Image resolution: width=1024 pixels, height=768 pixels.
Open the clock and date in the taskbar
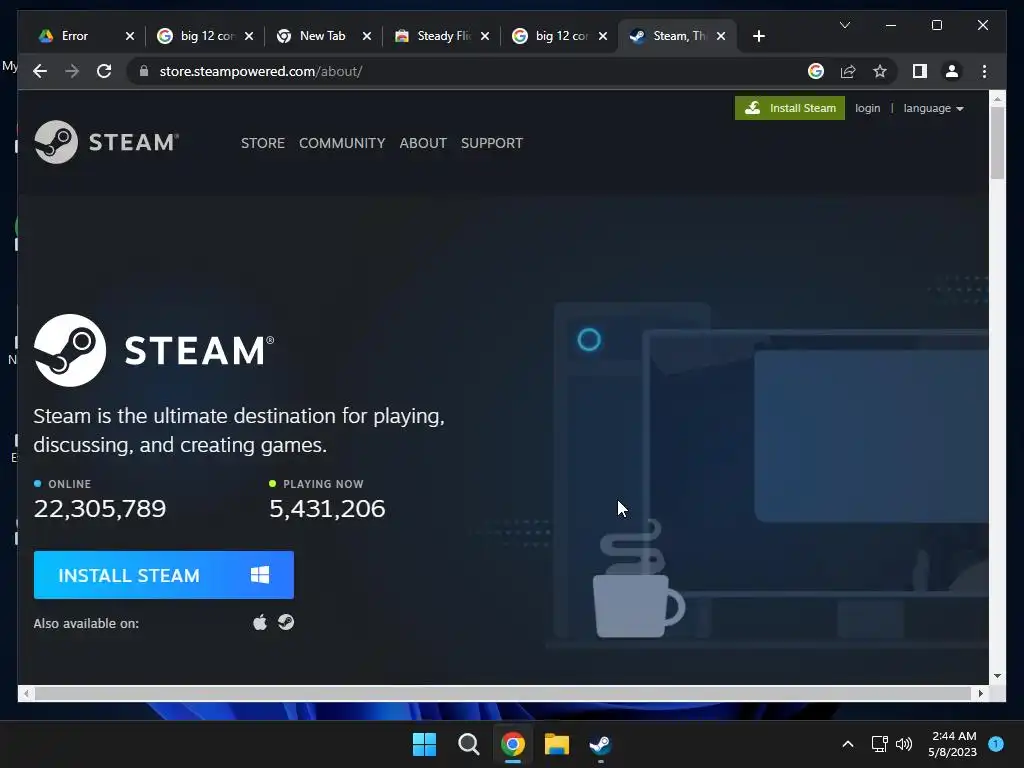click(x=953, y=744)
